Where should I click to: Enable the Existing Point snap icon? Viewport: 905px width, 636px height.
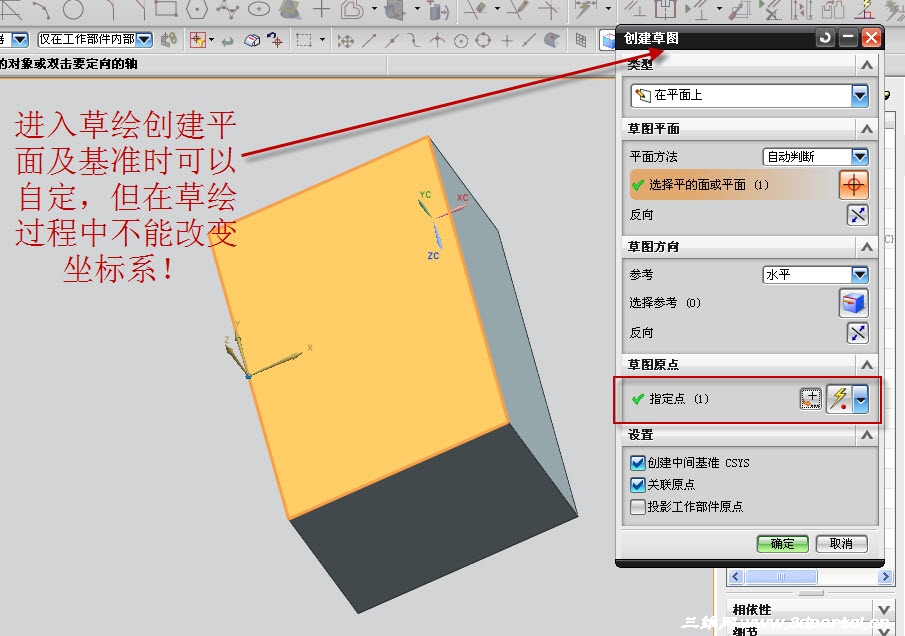tap(507, 40)
